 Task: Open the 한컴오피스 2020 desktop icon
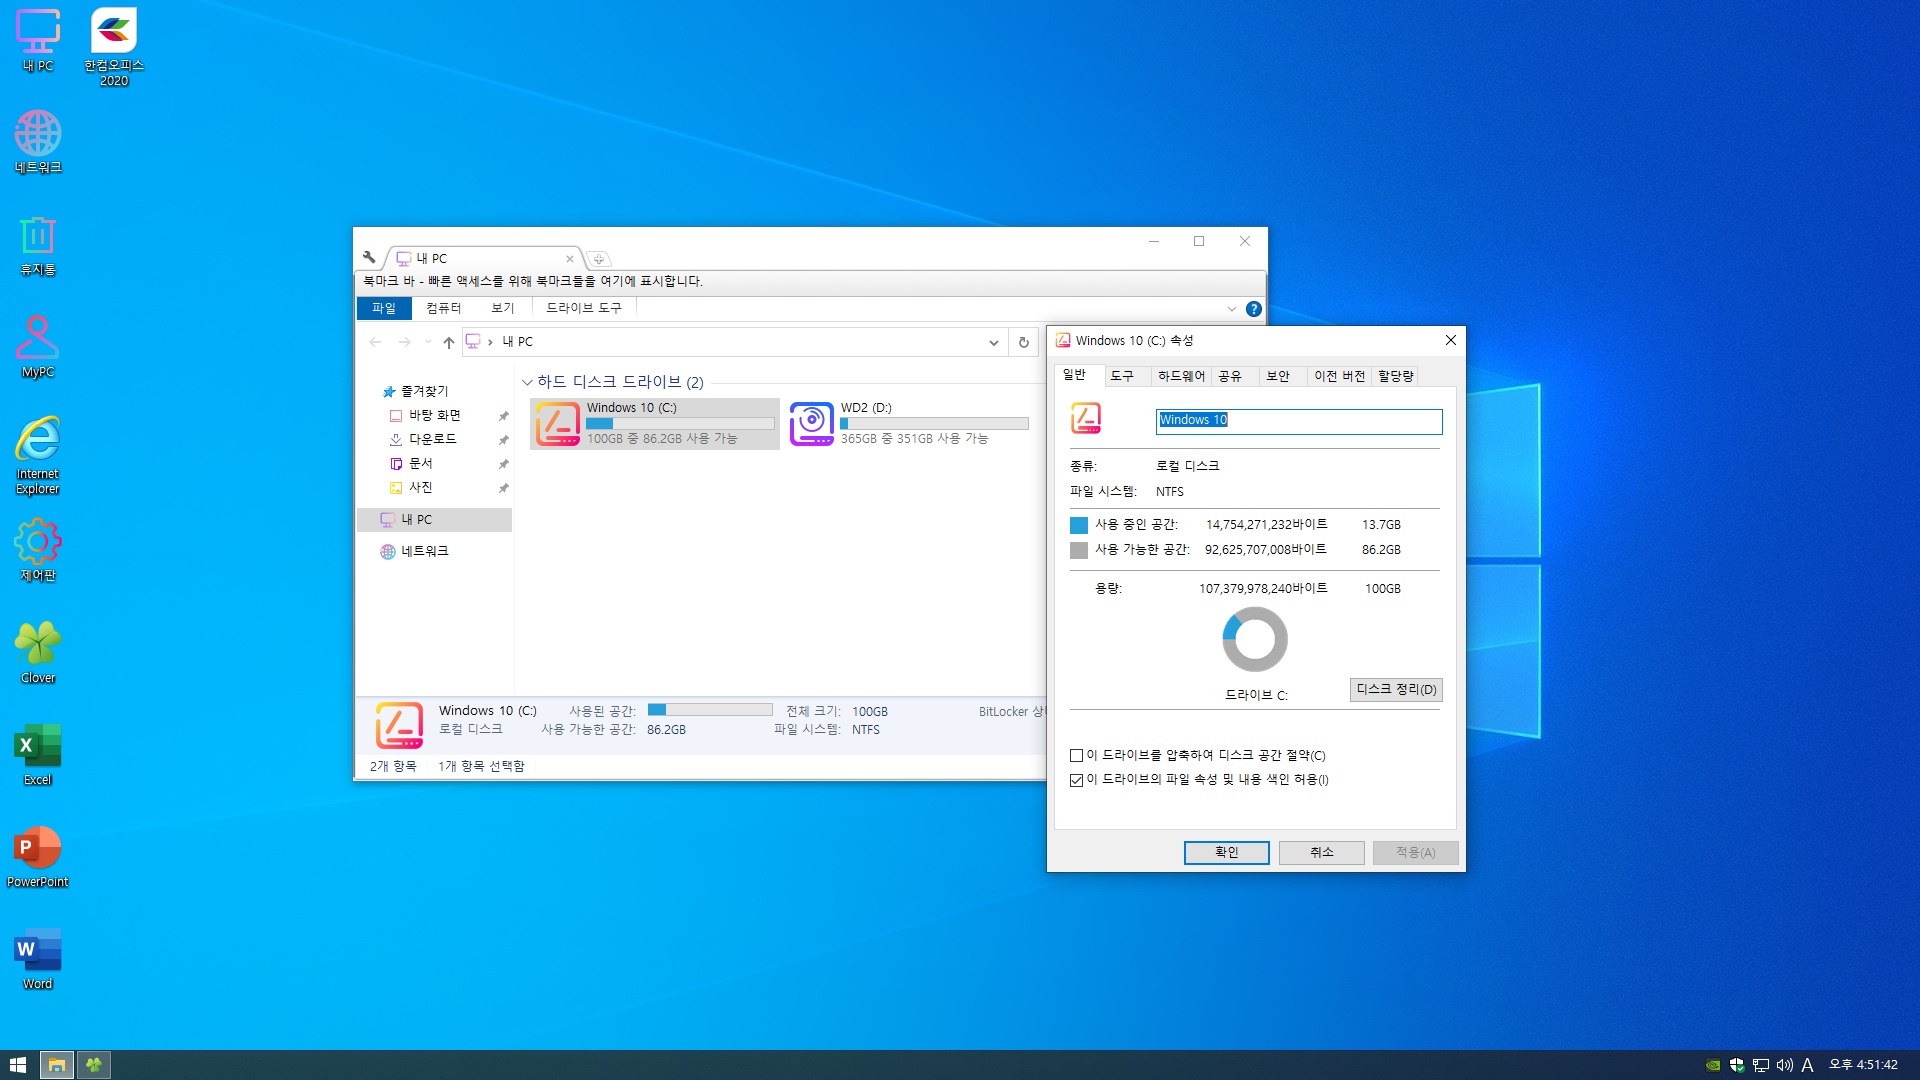point(114,46)
